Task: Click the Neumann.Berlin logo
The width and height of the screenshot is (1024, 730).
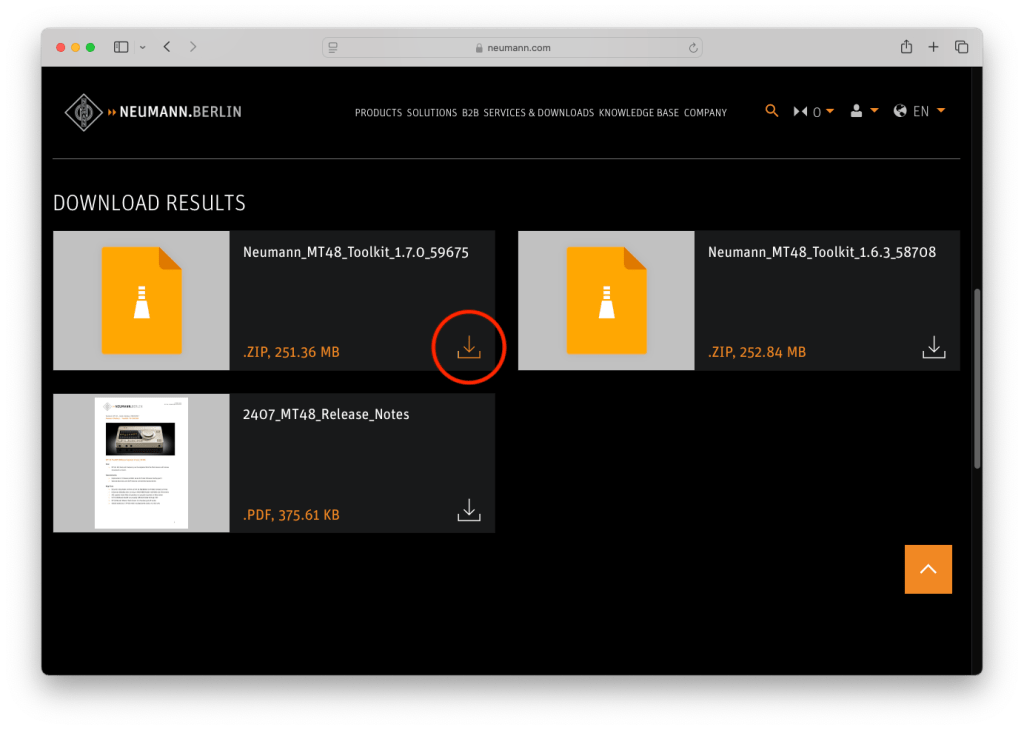Action: tap(153, 112)
